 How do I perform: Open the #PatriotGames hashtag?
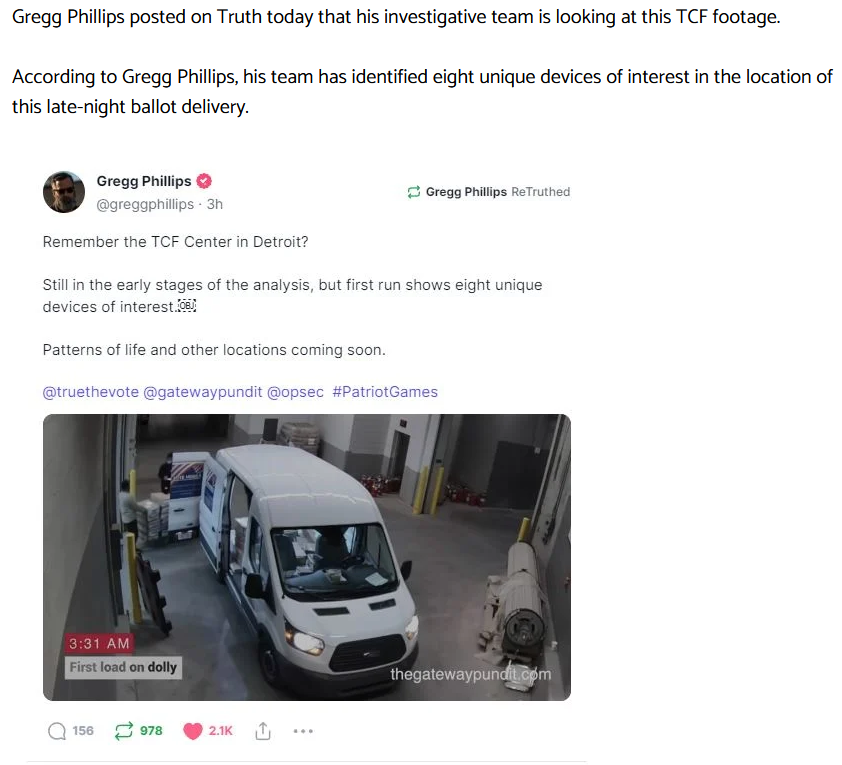pos(385,392)
